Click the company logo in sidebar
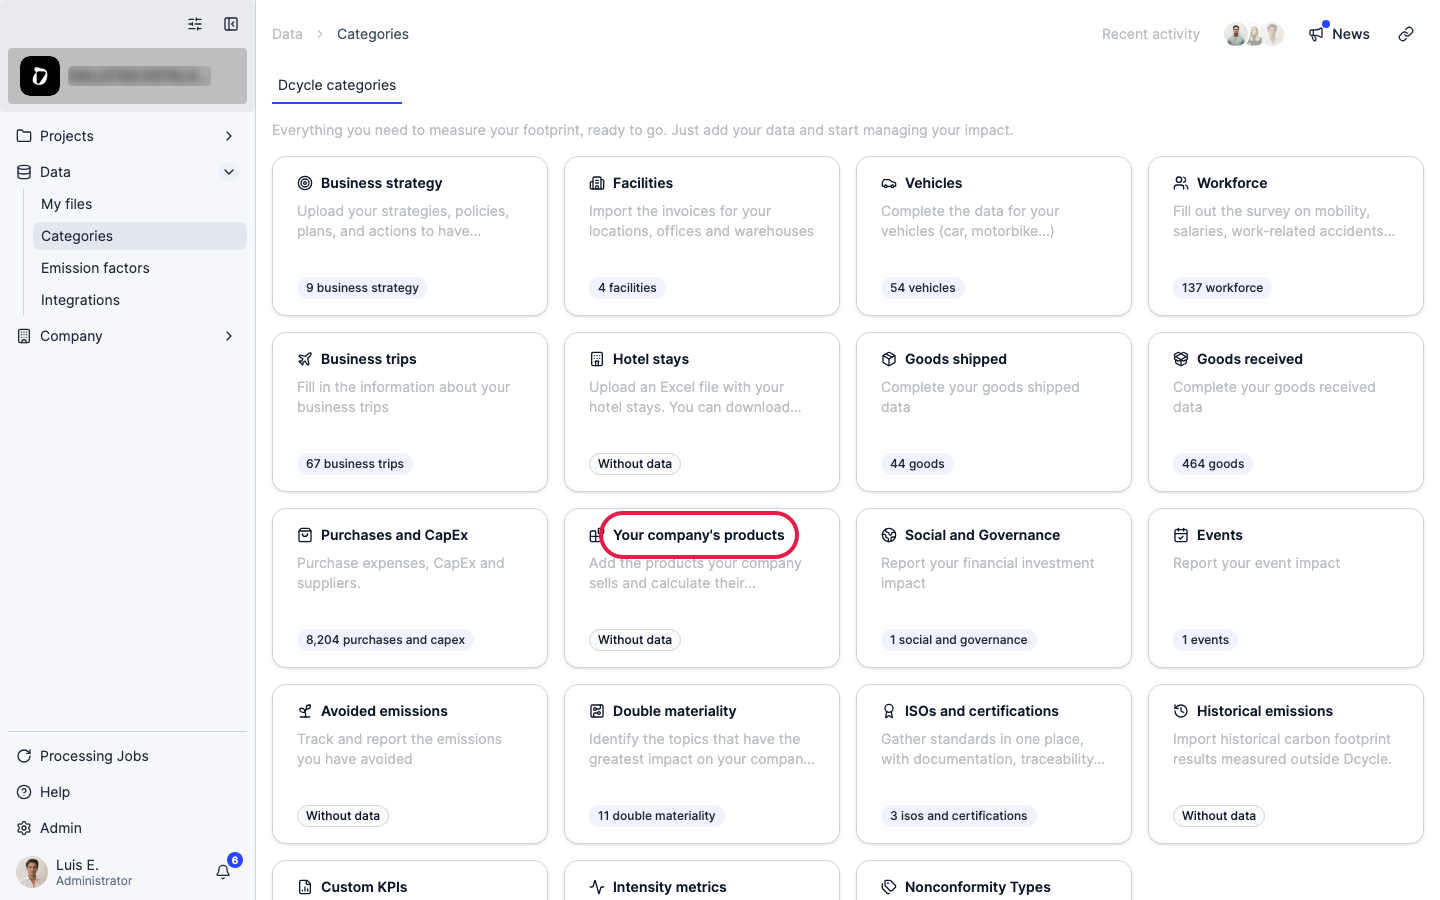 tap(40, 76)
